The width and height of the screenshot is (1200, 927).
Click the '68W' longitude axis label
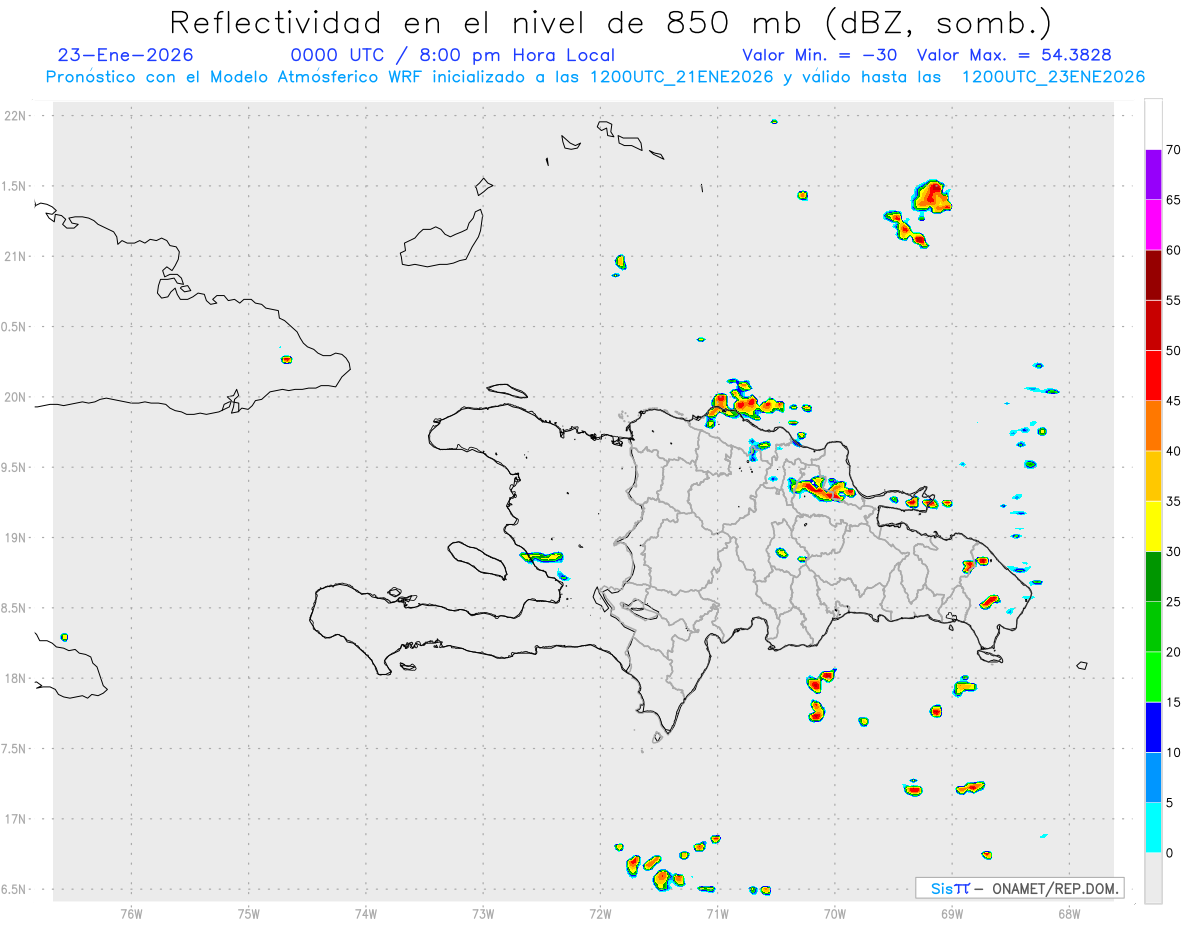[1069, 913]
